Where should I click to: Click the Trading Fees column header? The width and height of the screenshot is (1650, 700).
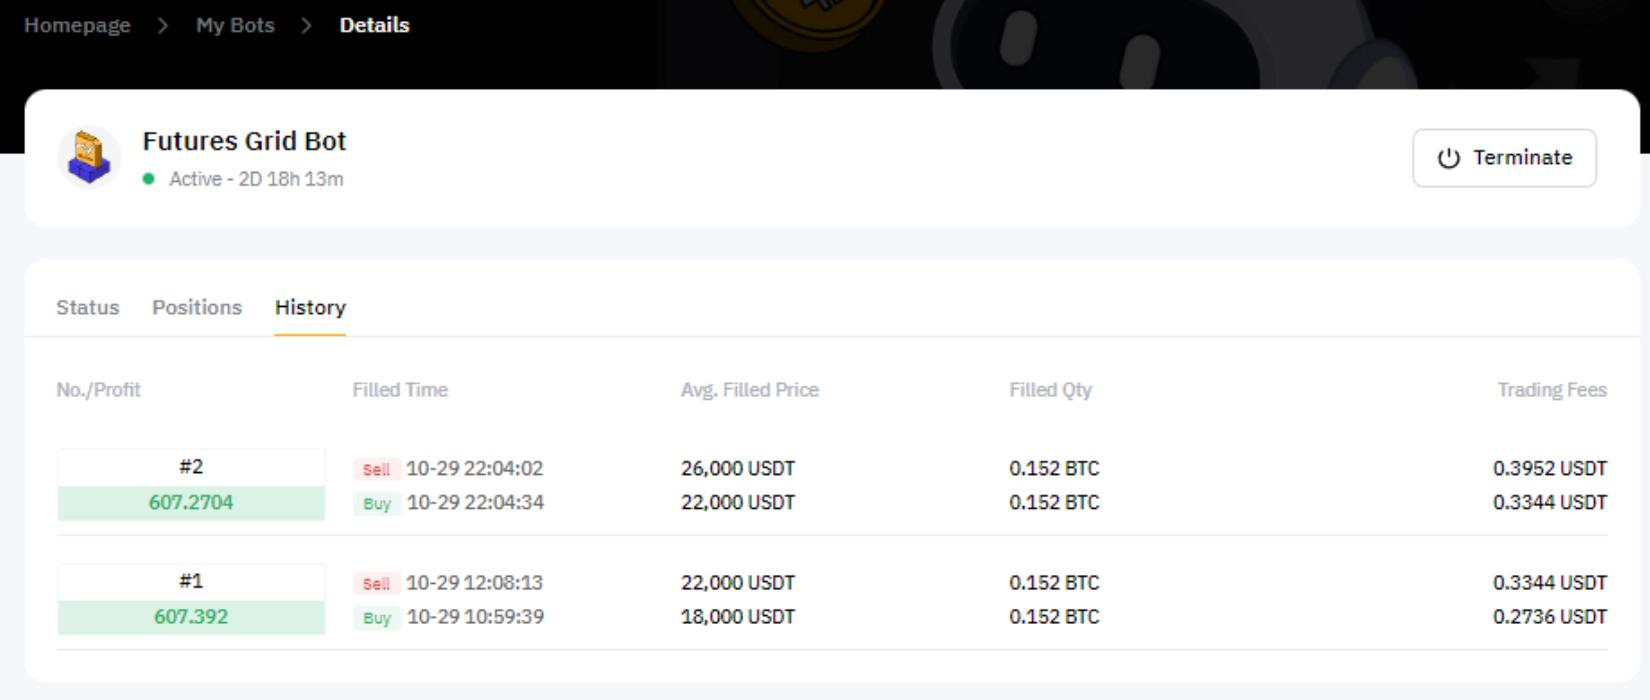tap(1551, 390)
